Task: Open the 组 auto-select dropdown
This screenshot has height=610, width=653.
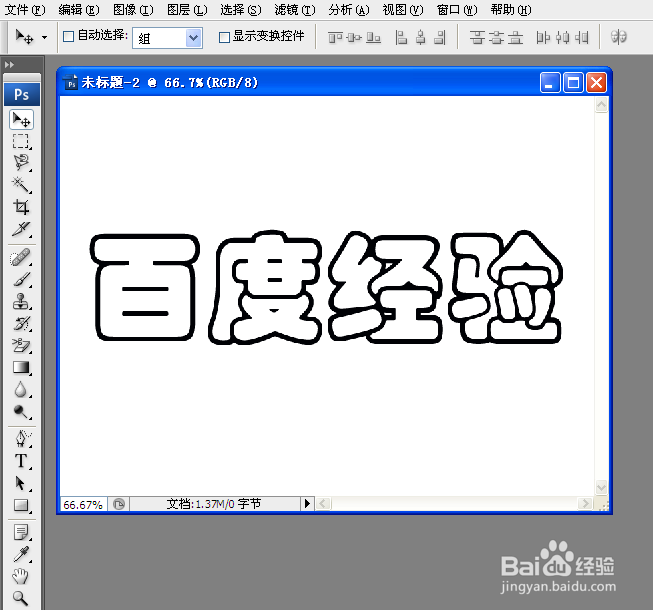Action: [167, 38]
